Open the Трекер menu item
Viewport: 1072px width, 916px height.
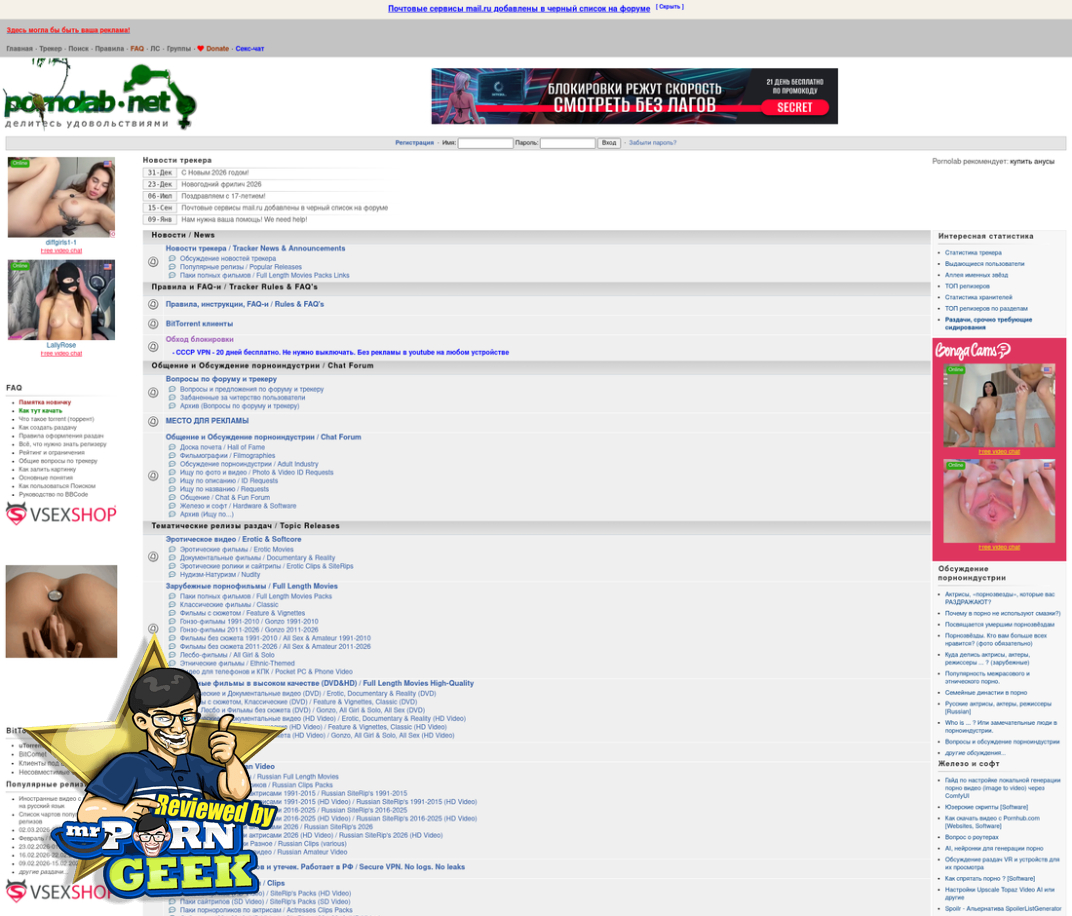pos(50,48)
